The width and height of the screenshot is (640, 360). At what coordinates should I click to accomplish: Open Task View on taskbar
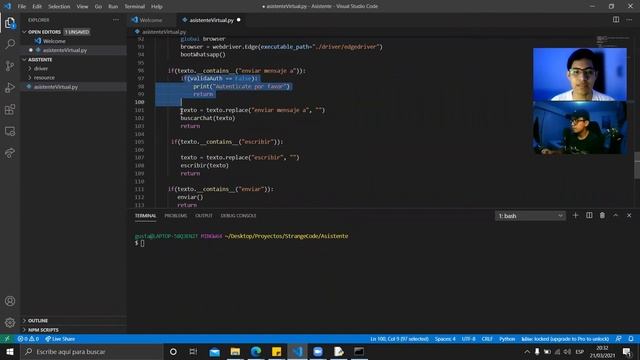[x=193, y=351]
